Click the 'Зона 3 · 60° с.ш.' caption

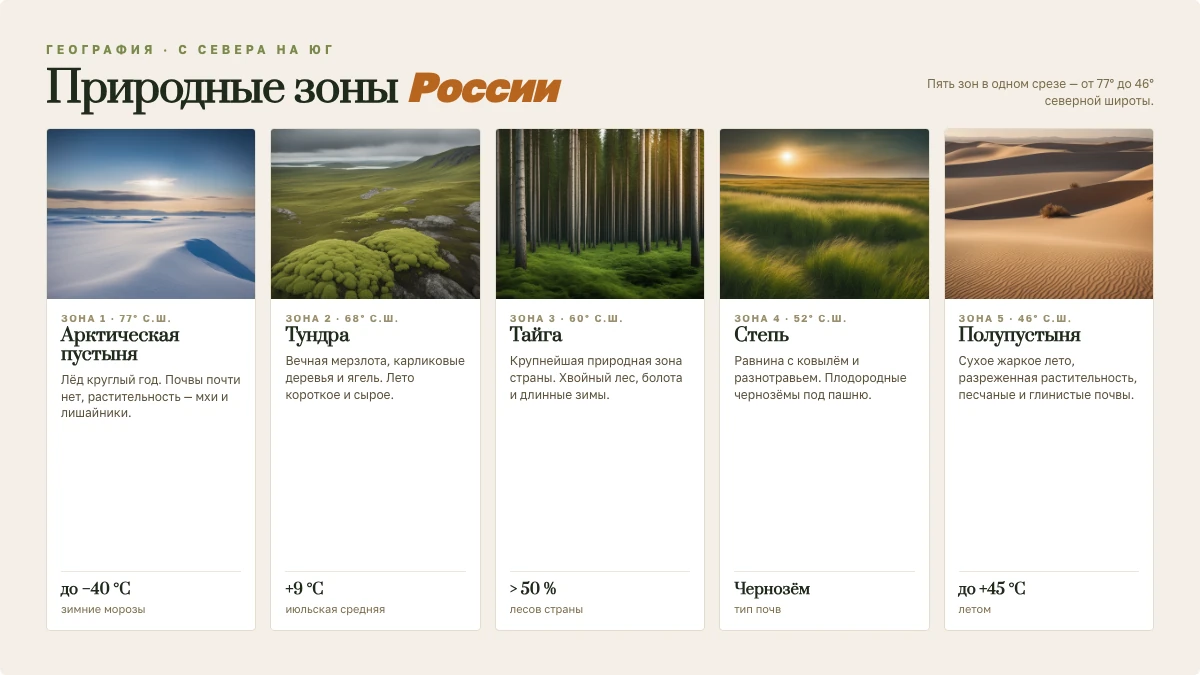(566, 318)
